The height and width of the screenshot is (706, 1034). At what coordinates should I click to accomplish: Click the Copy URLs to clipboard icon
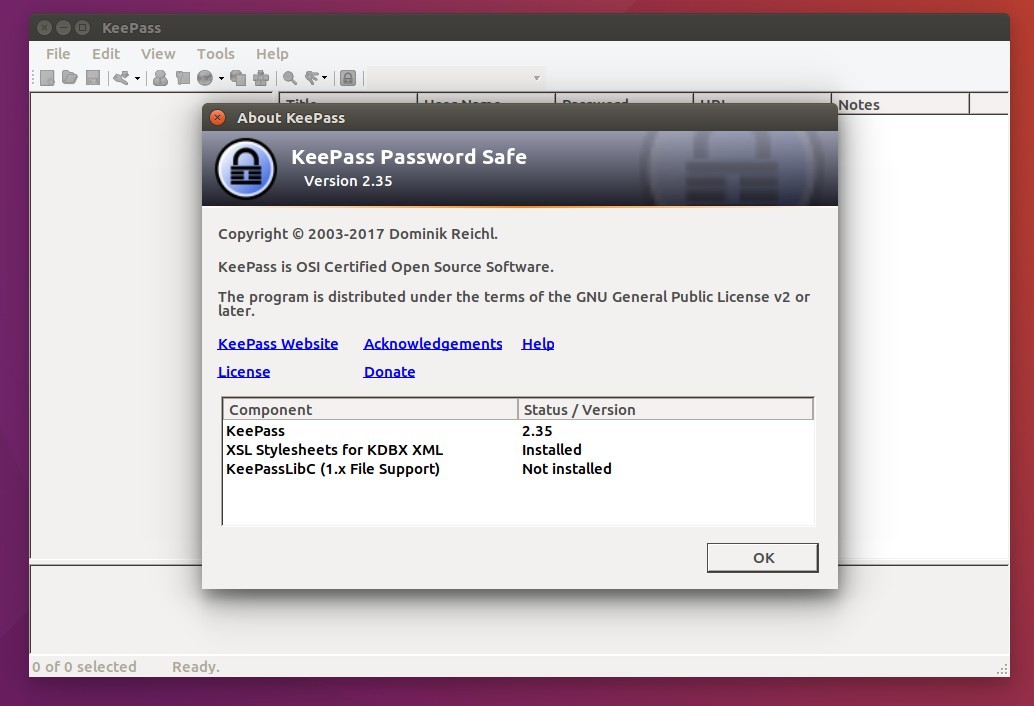tap(238, 78)
